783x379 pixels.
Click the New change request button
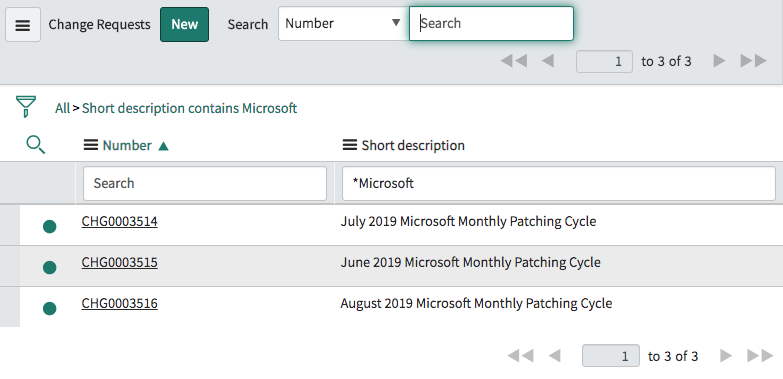pos(184,24)
